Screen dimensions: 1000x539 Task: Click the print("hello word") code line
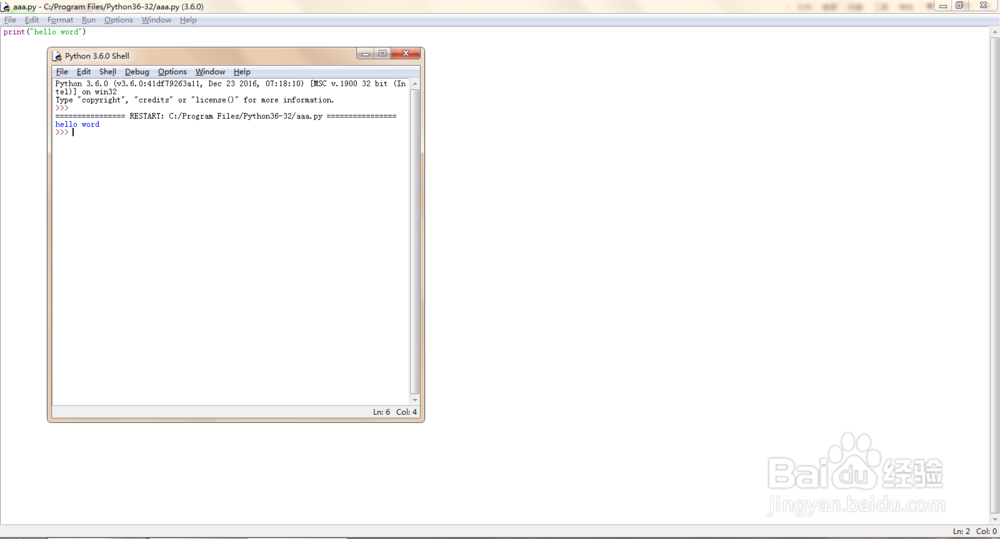[x=45, y=32]
